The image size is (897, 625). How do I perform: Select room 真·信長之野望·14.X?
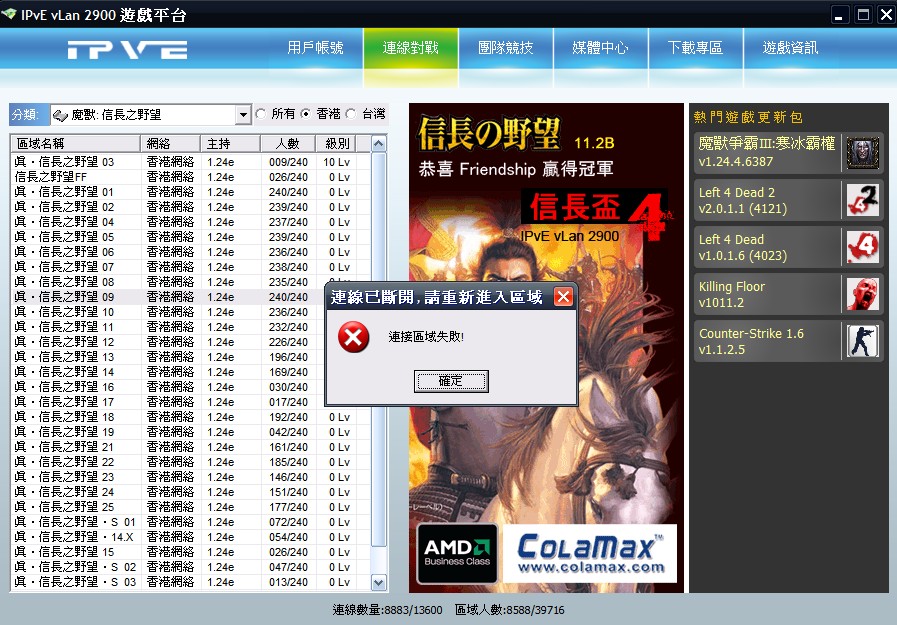click(191, 537)
